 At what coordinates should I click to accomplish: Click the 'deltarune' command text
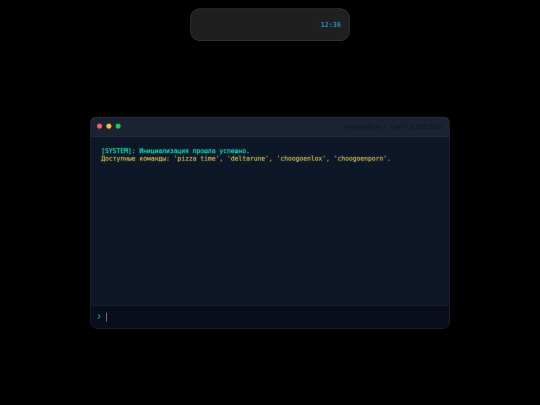pos(248,159)
